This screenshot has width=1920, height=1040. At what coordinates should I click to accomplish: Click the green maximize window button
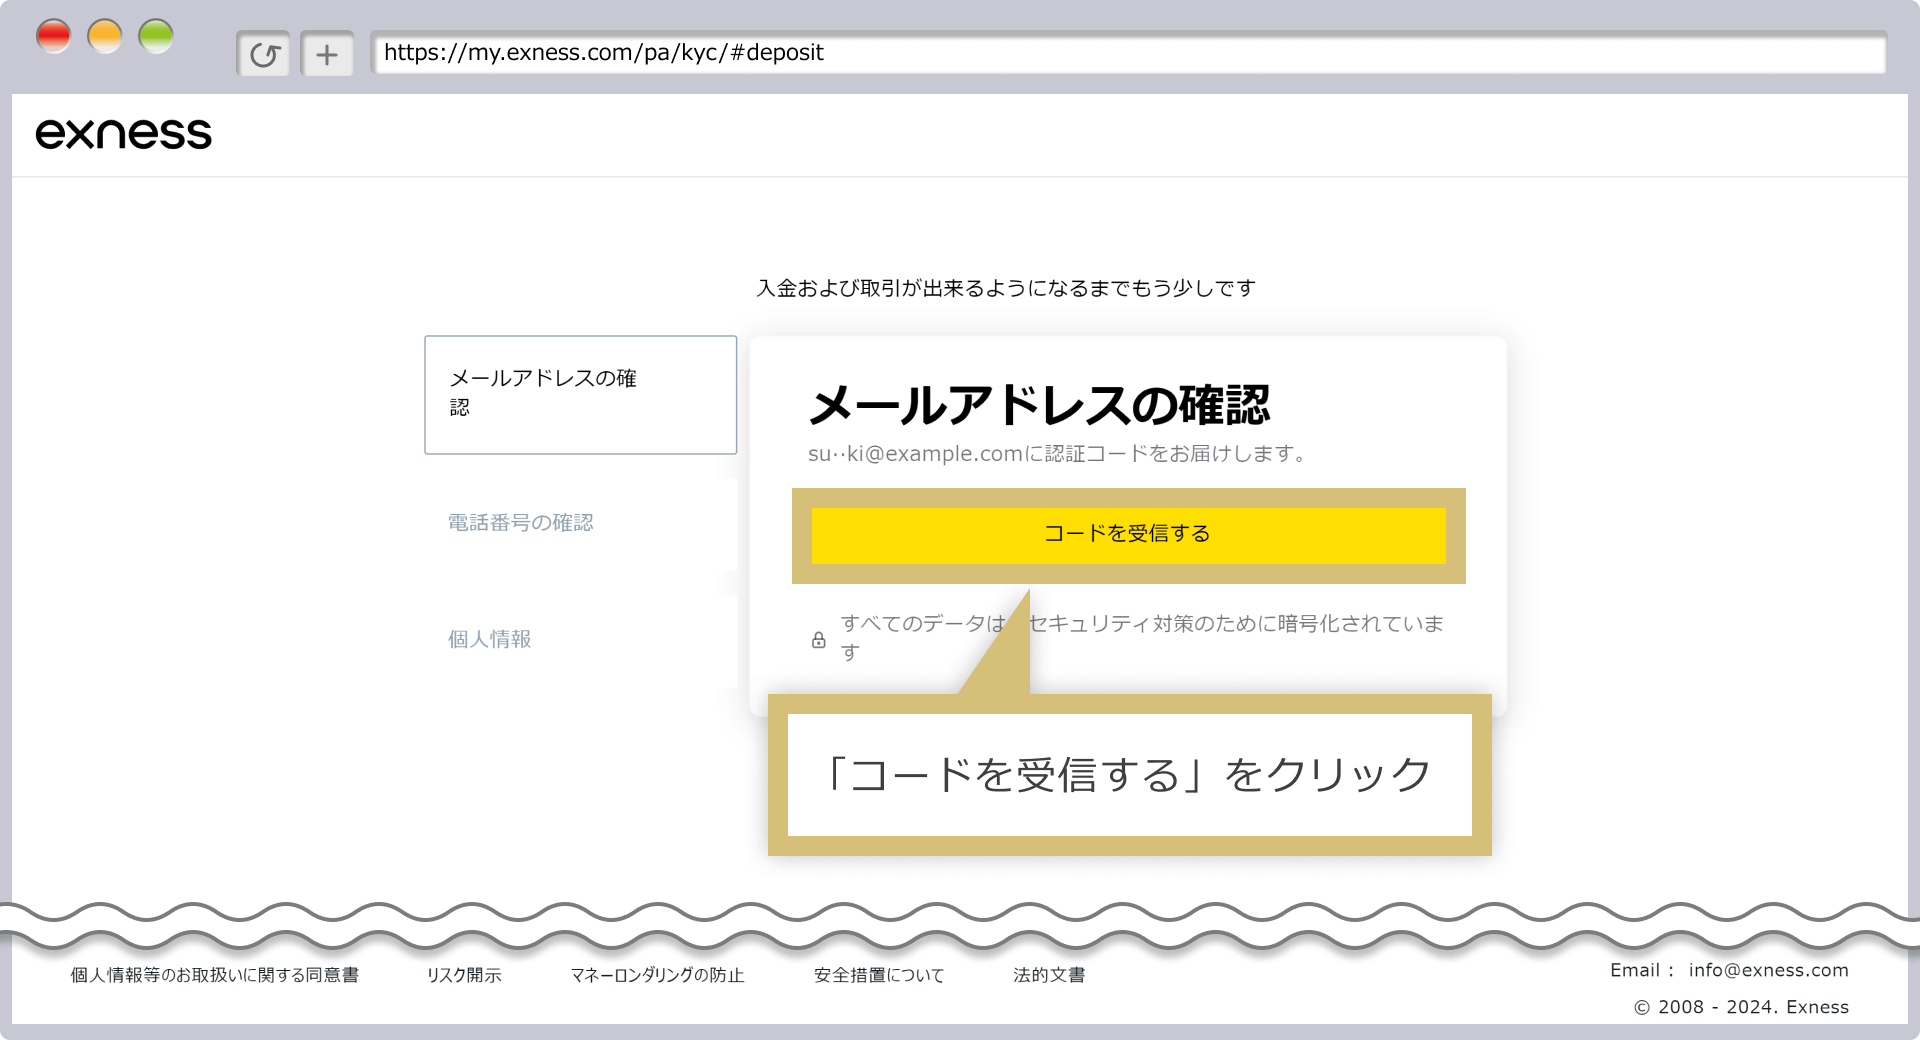tap(156, 37)
